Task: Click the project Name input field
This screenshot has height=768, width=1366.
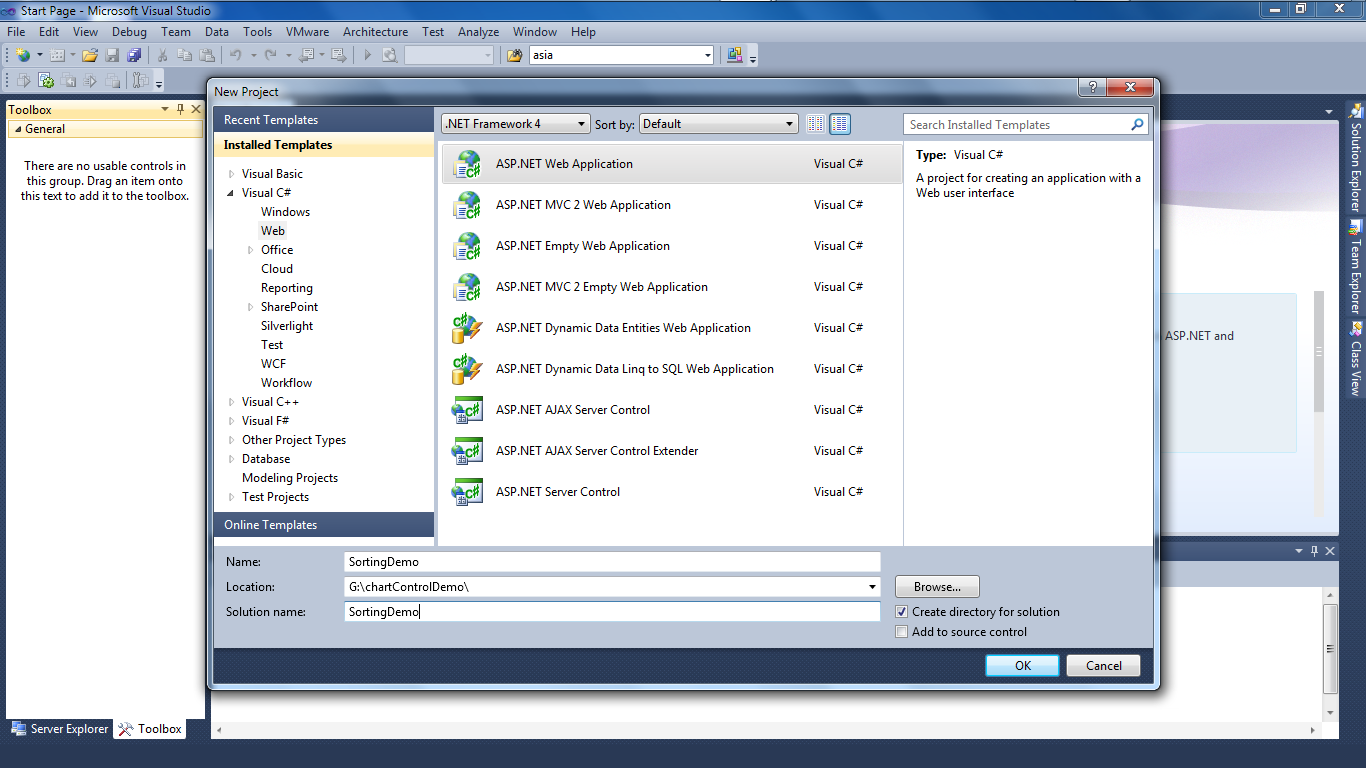Action: pos(612,562)
